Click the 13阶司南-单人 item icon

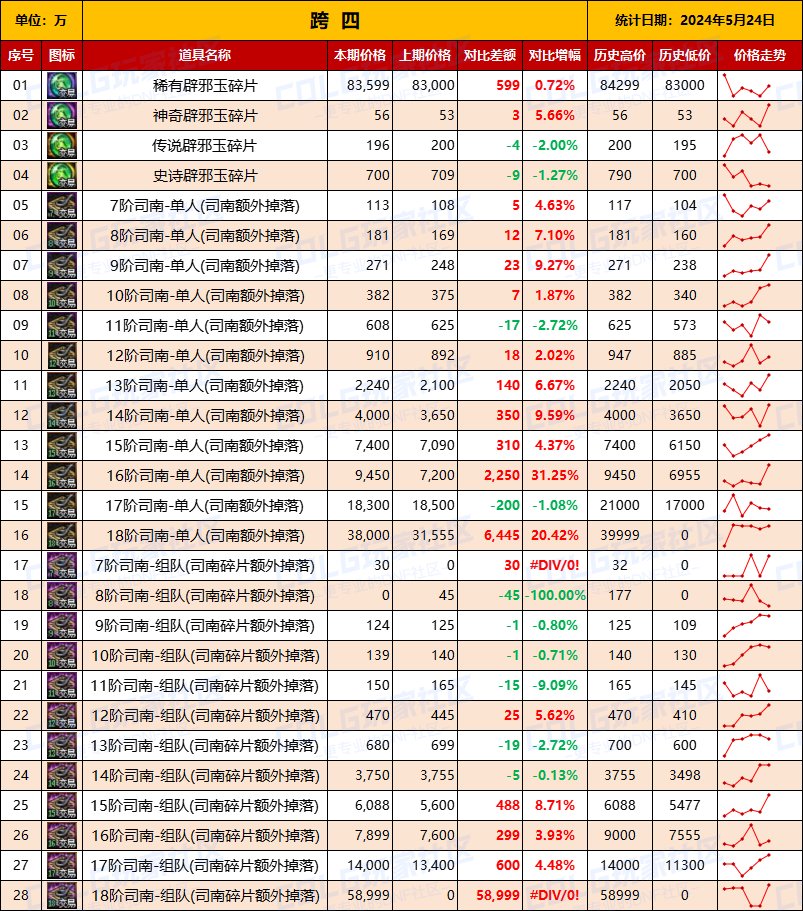[x=62, y=386]
